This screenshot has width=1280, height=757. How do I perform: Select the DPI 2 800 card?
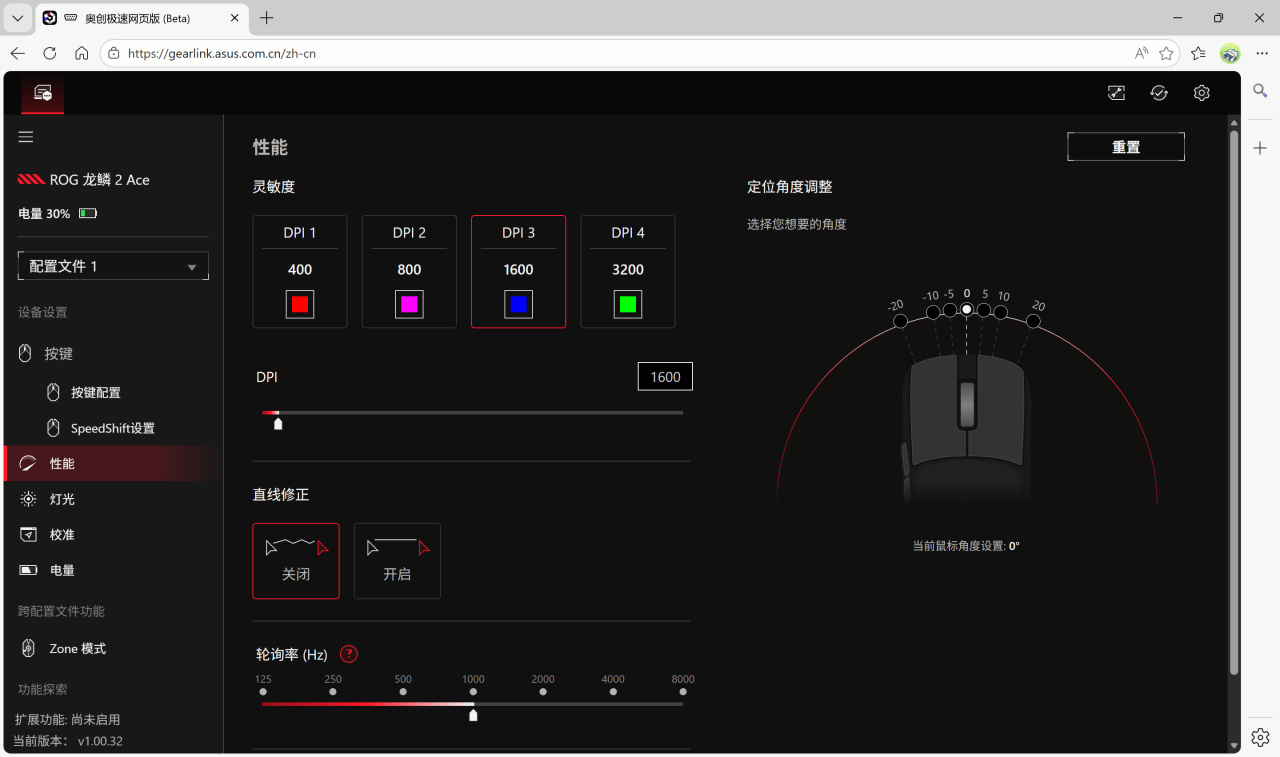tap(409, 272)
